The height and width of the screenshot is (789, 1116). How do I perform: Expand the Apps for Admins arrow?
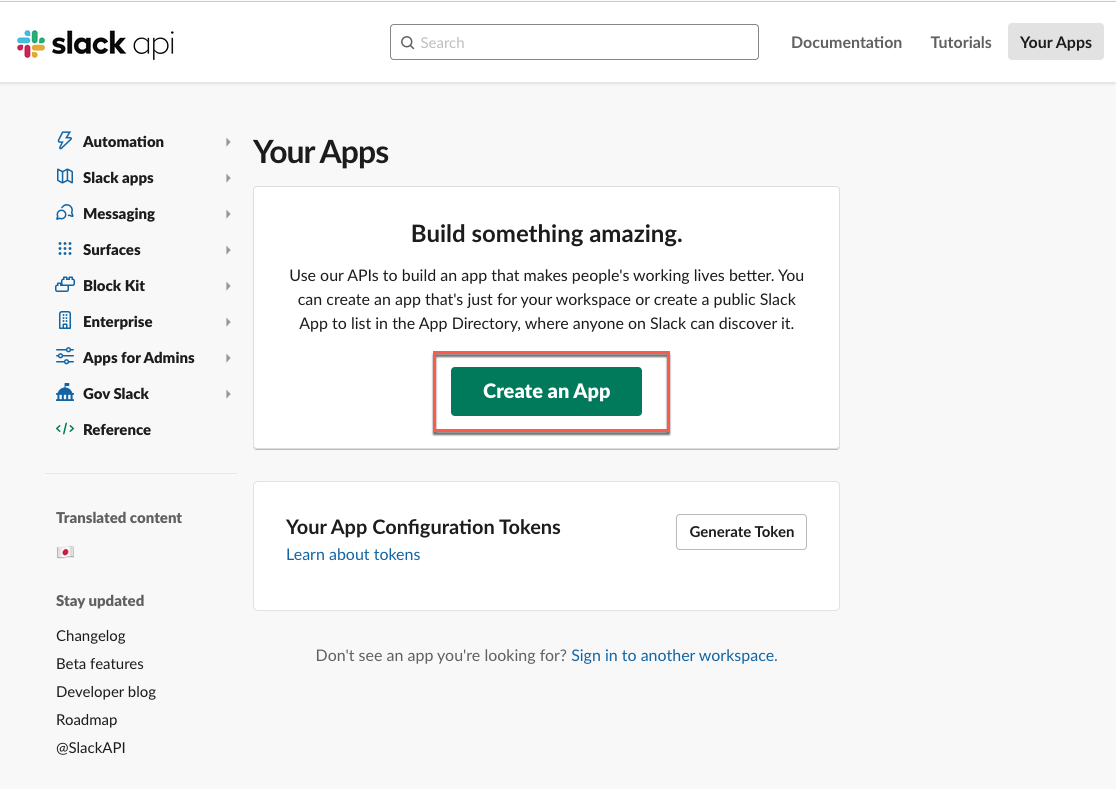228,358
